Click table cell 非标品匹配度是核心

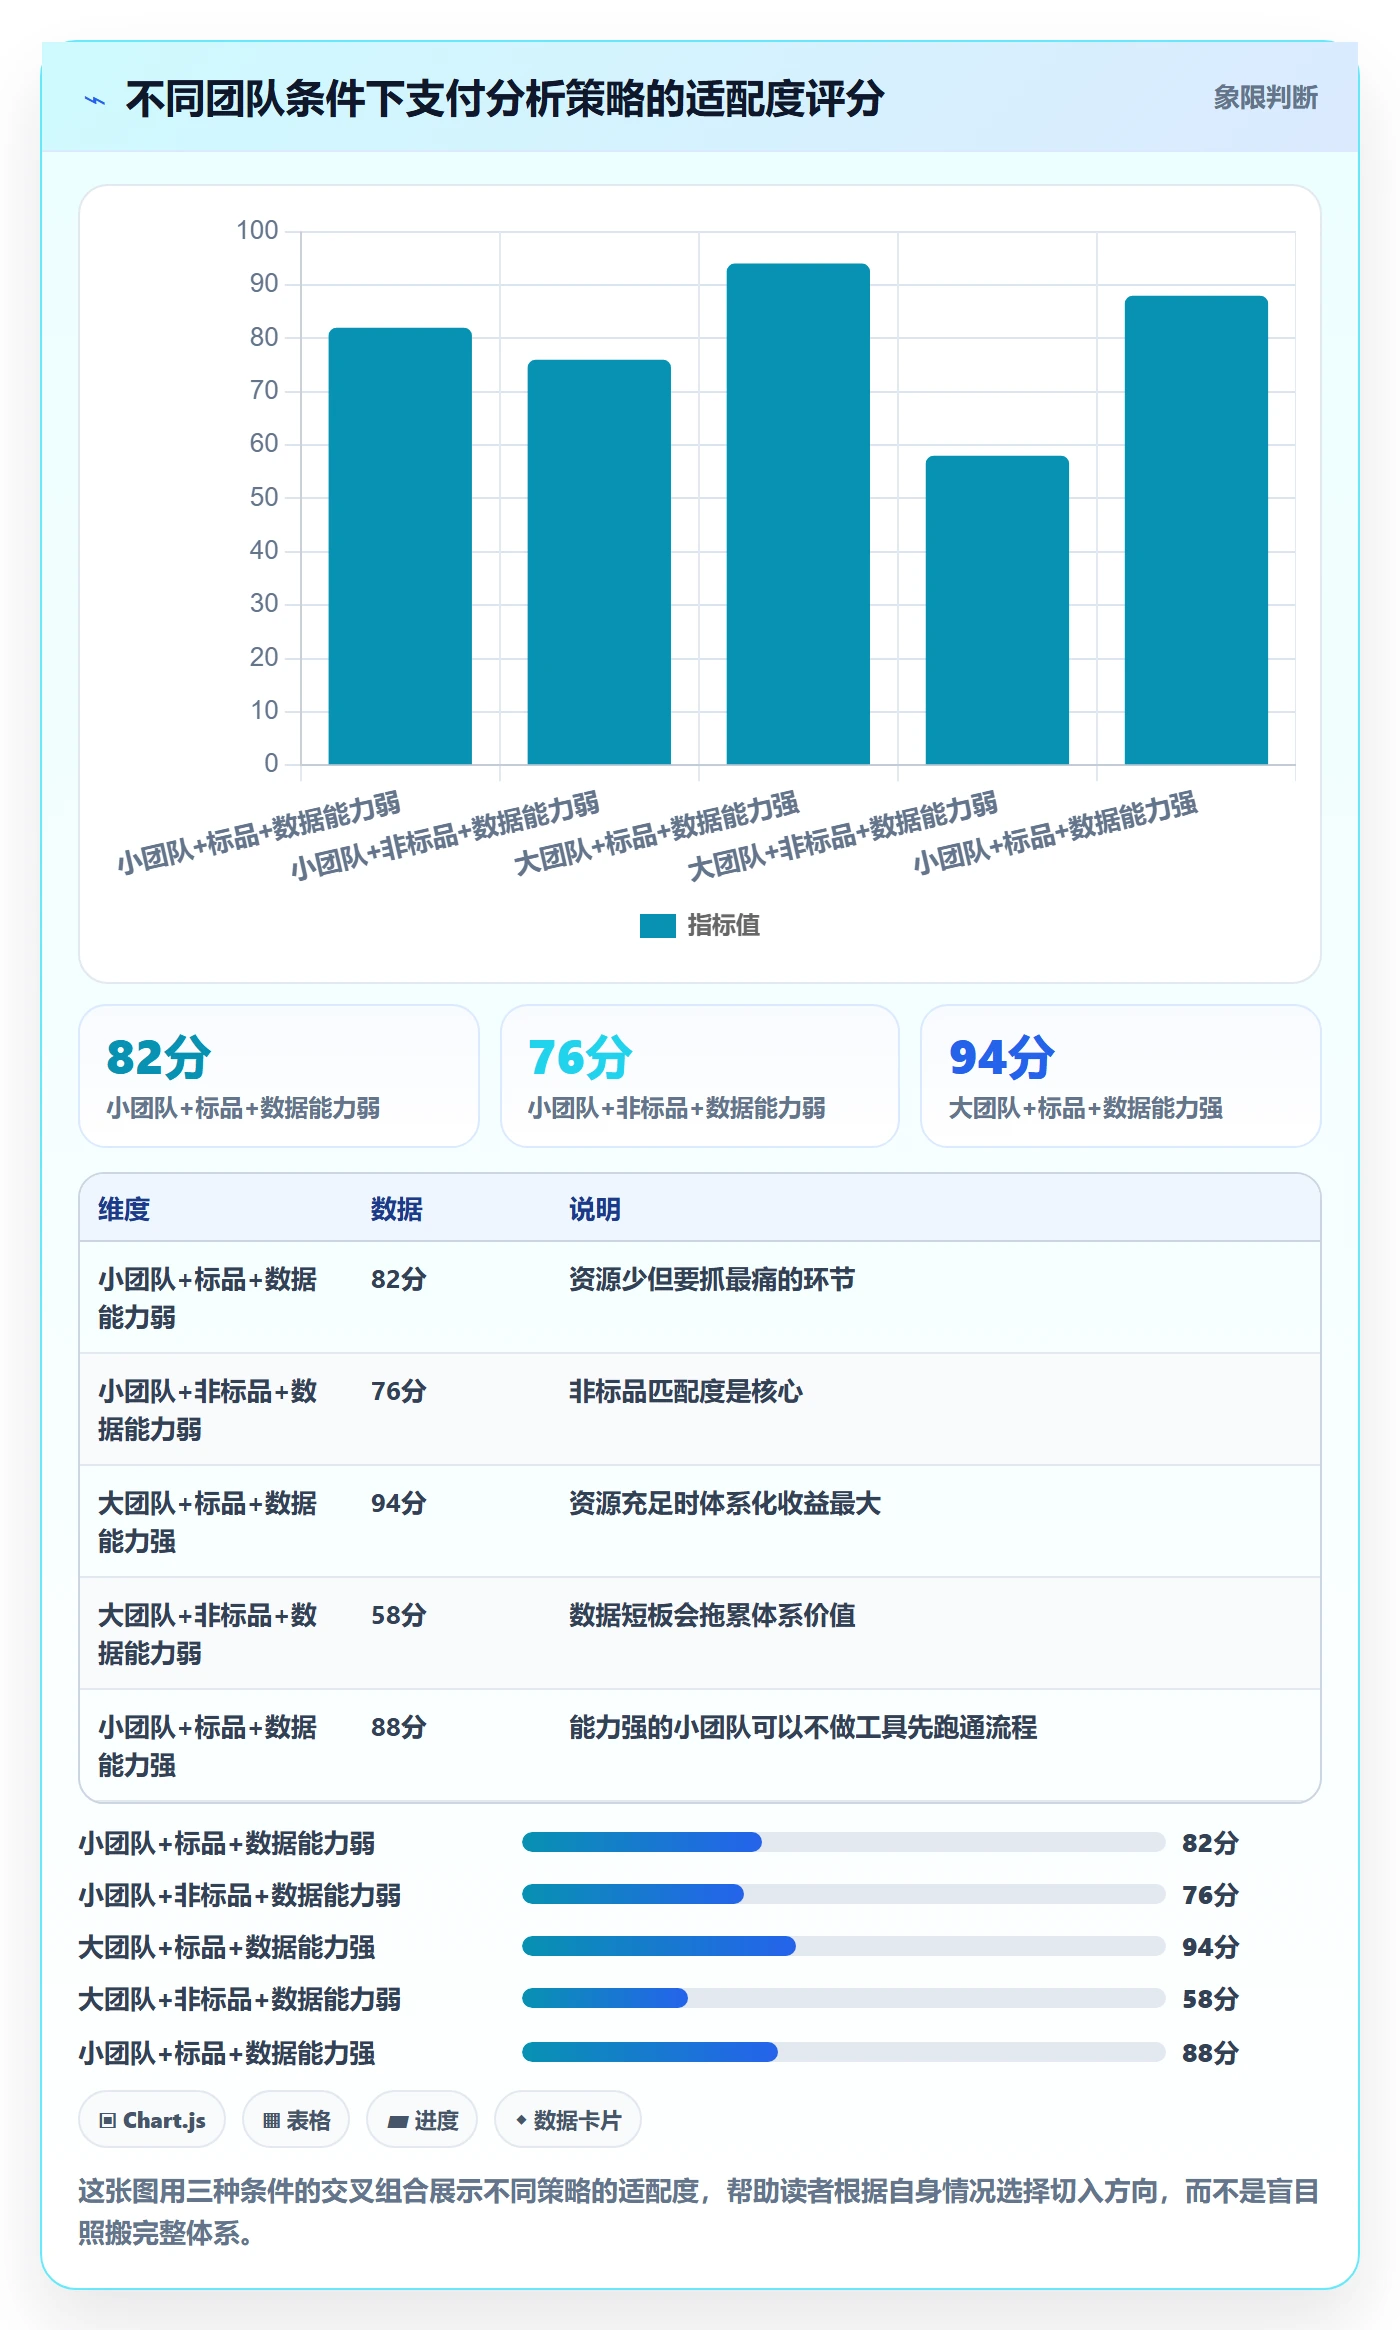[686, 1391]
